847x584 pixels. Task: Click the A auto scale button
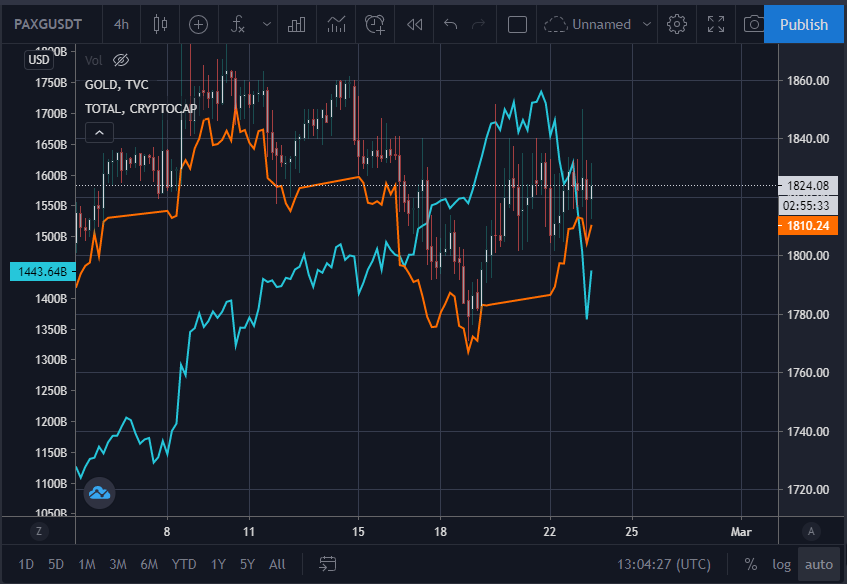tap(811, 532)
